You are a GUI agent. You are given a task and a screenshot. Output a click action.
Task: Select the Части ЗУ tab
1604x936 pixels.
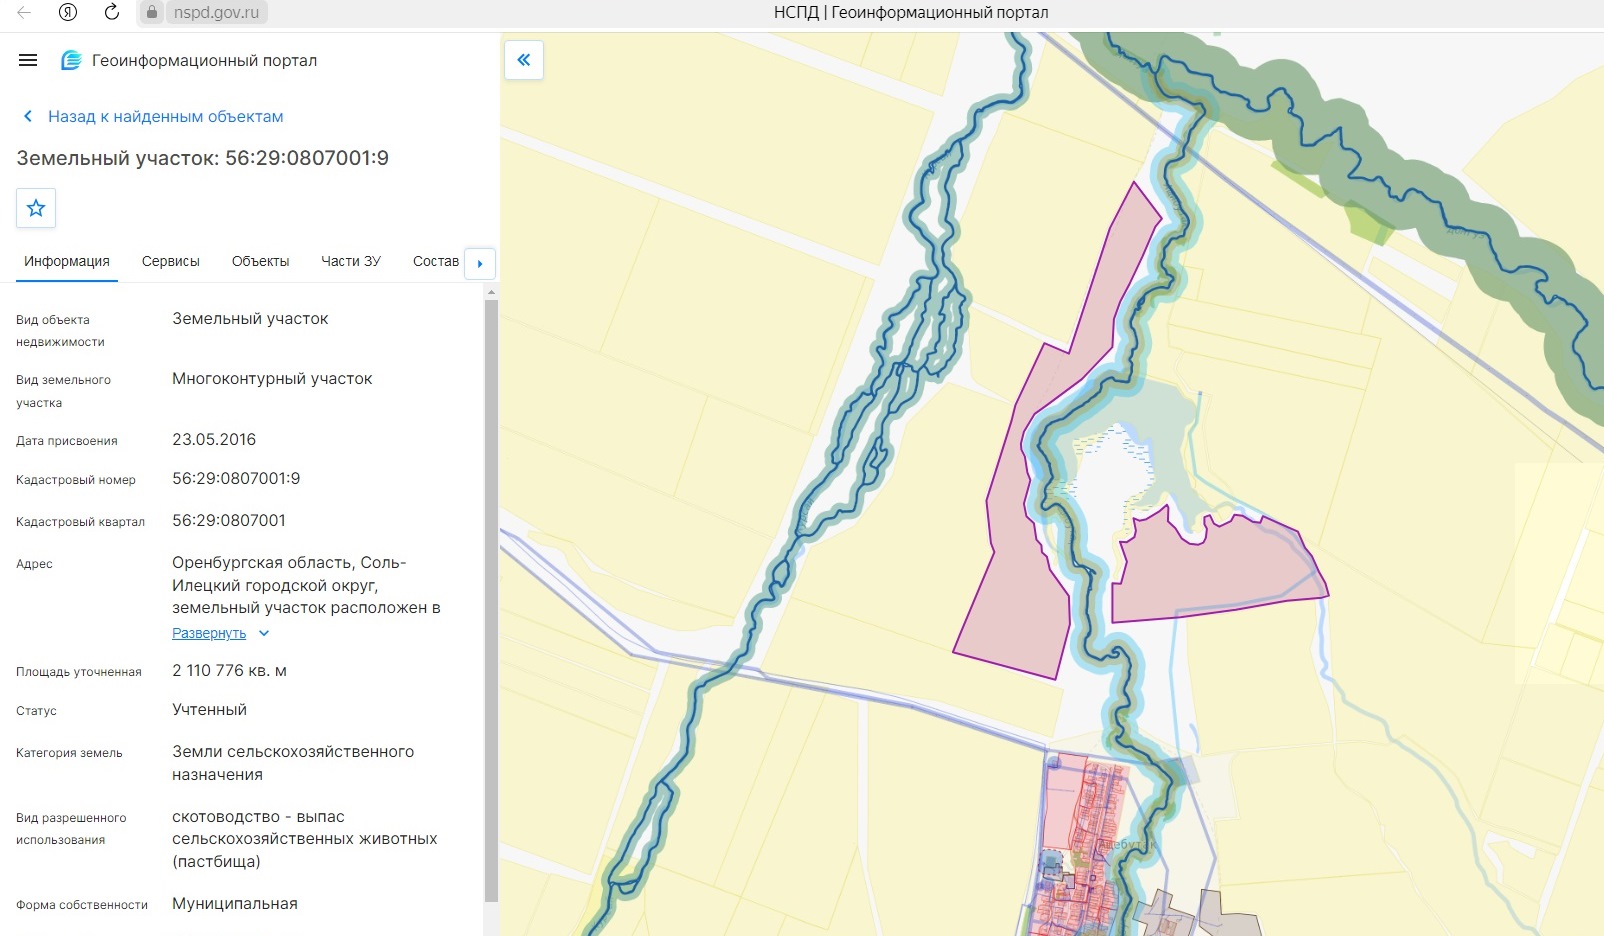[351, 261]
